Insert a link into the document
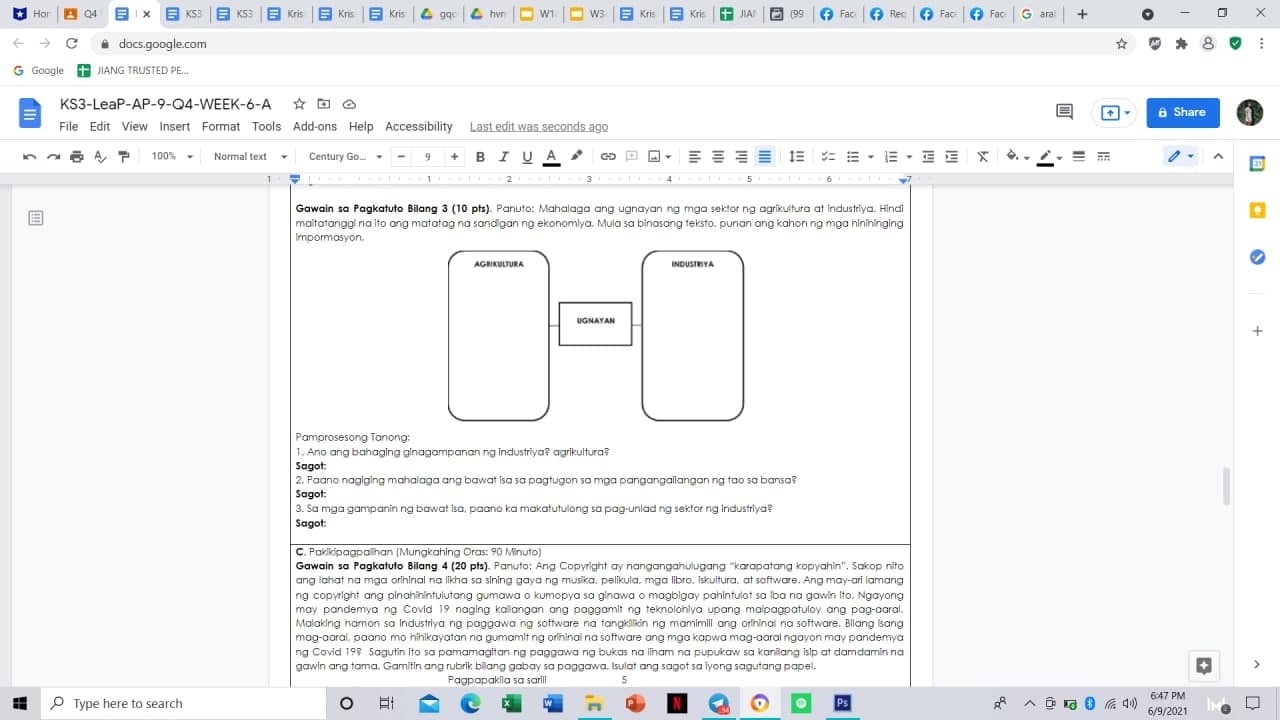The height and width of the screenshot is (720, 1280). point(609,156)
